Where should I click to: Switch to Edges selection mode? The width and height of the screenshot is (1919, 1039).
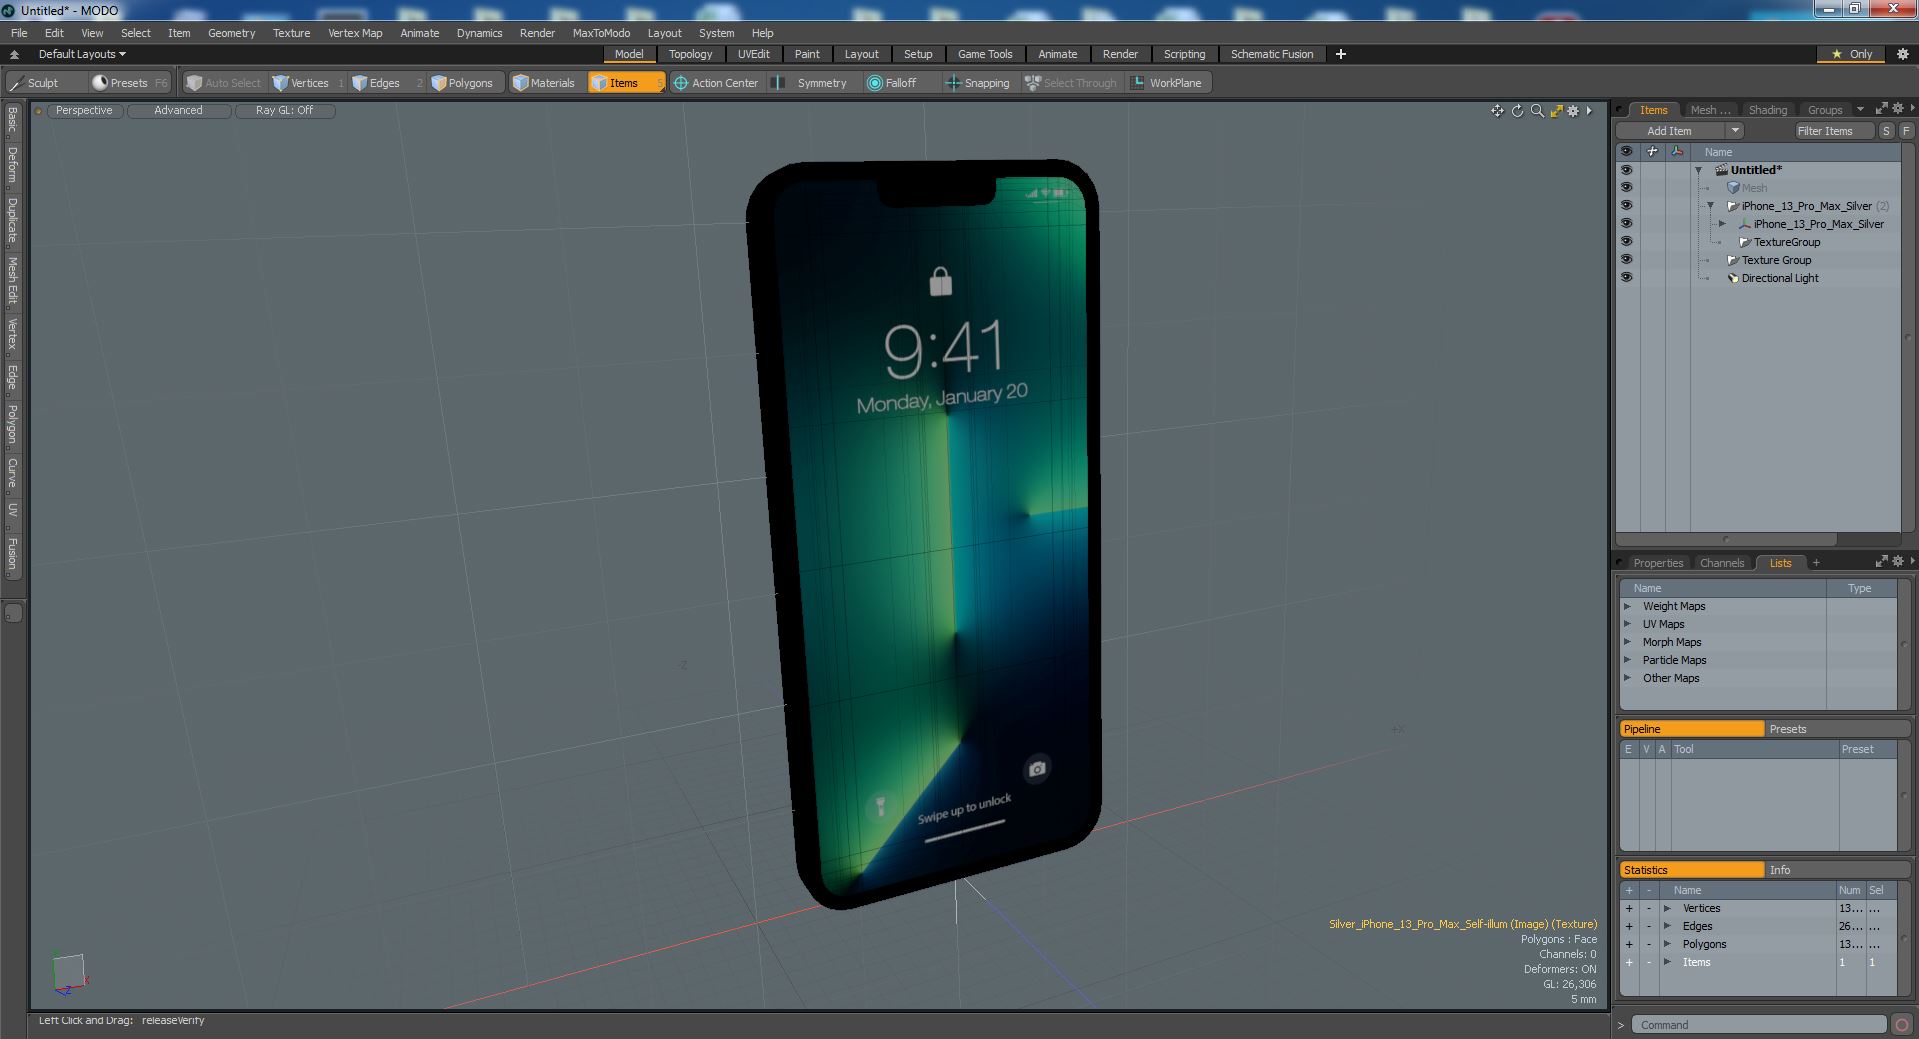click(385, 83)
